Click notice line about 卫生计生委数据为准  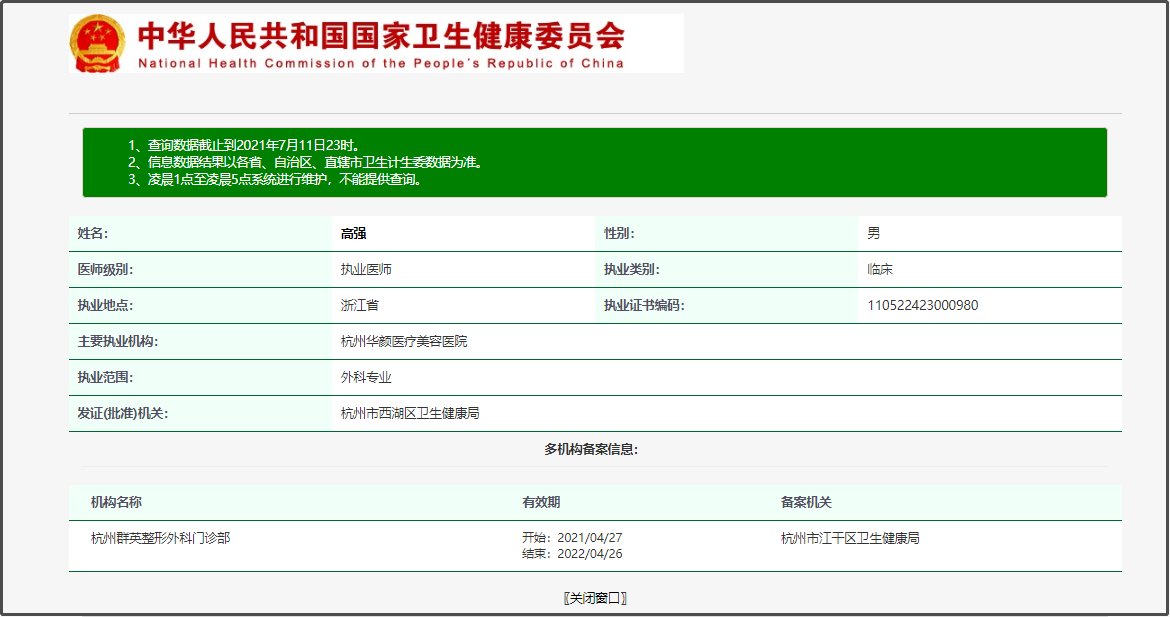click(x=307, y=163)
